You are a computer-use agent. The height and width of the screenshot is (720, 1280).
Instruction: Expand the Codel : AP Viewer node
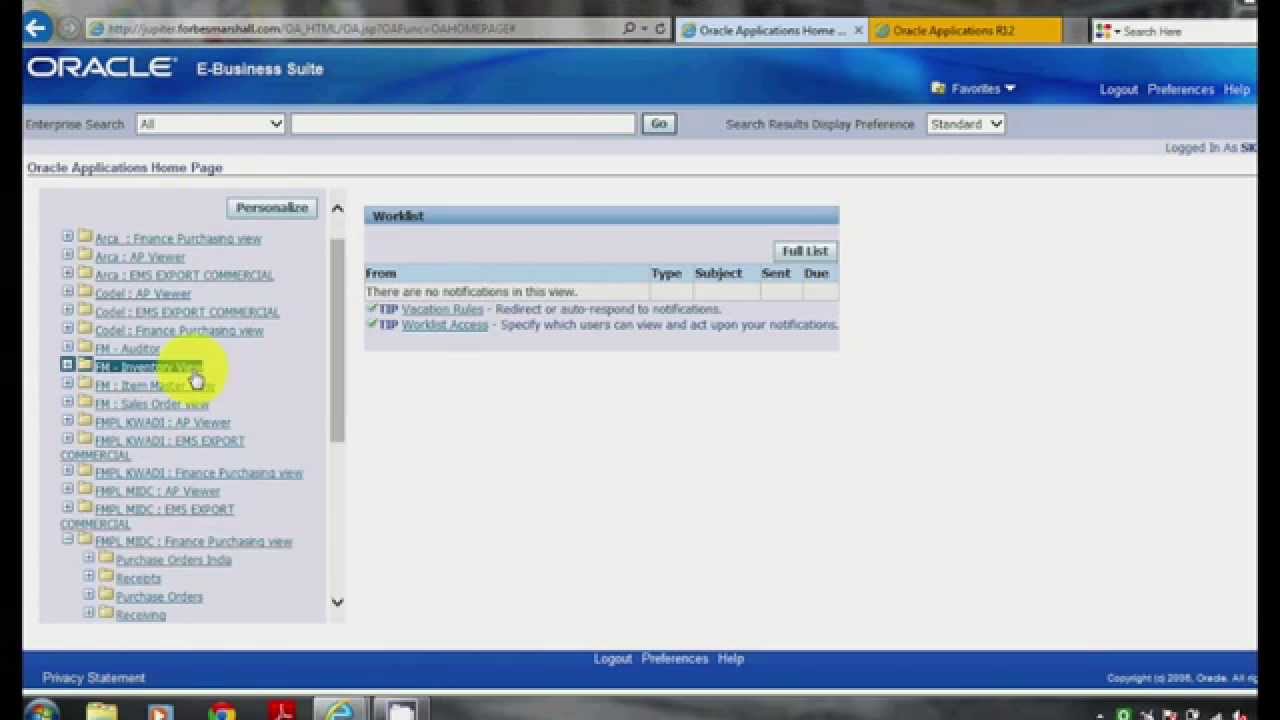pyautogui.click(x=68, y=292)
